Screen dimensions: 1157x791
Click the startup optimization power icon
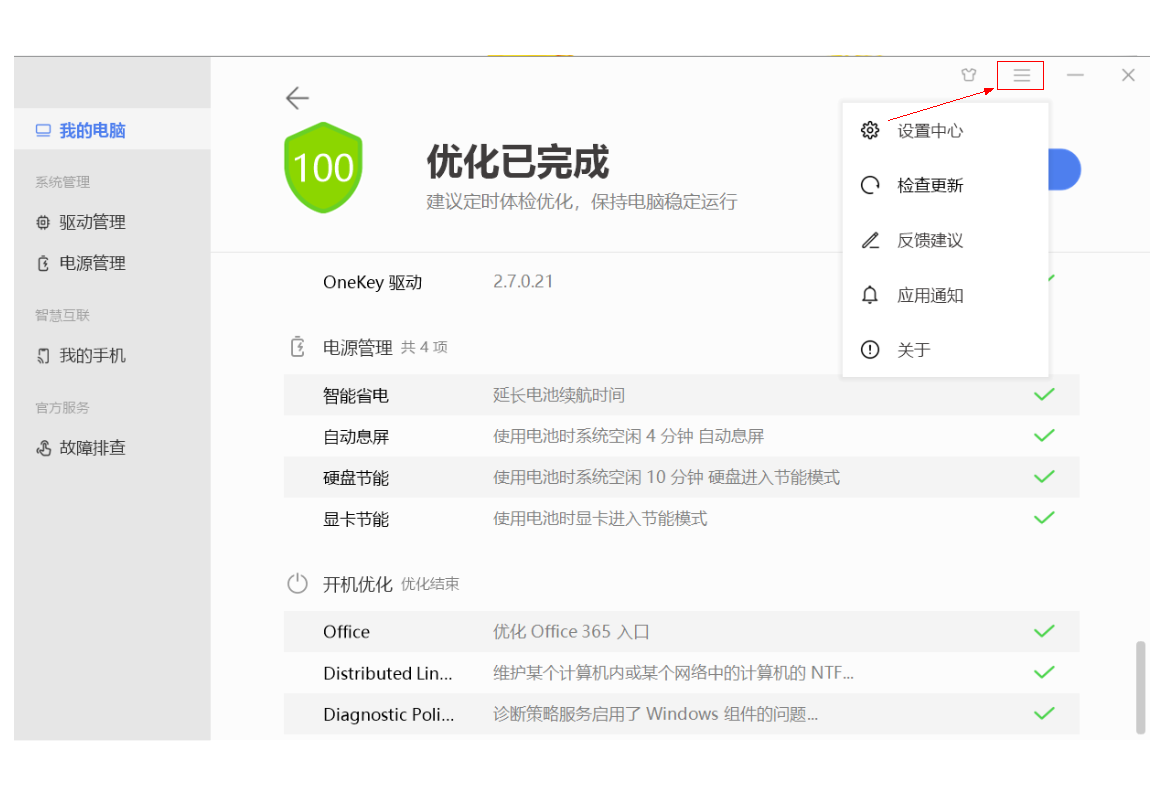point(297,584)
